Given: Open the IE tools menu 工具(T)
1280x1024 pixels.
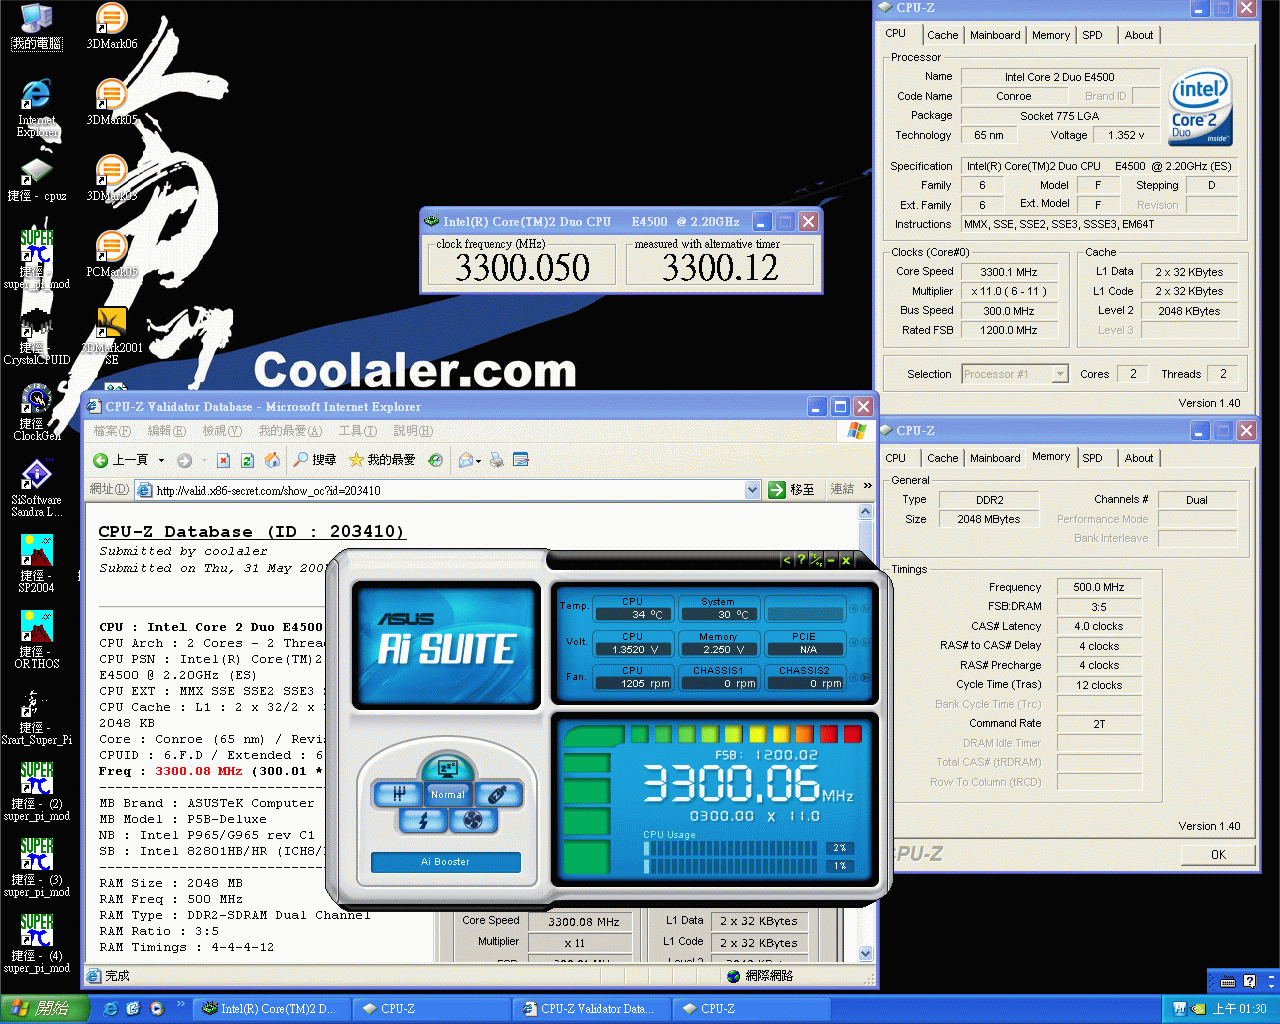Looking at the screenshot, I should (x=357, y=431).
